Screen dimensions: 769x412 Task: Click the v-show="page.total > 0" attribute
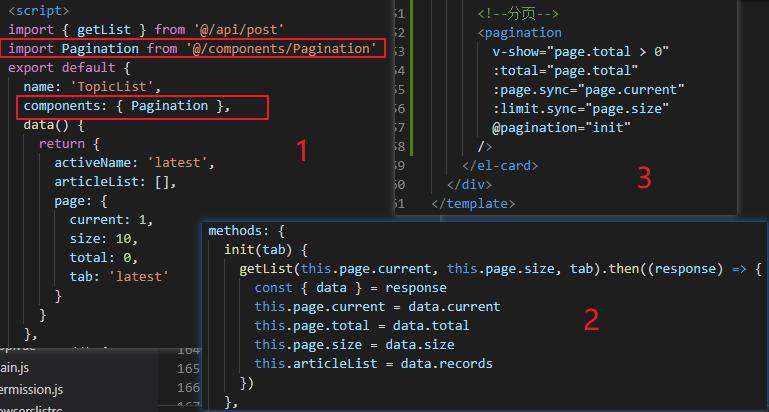pyautogui.click(x=581, y=52)
